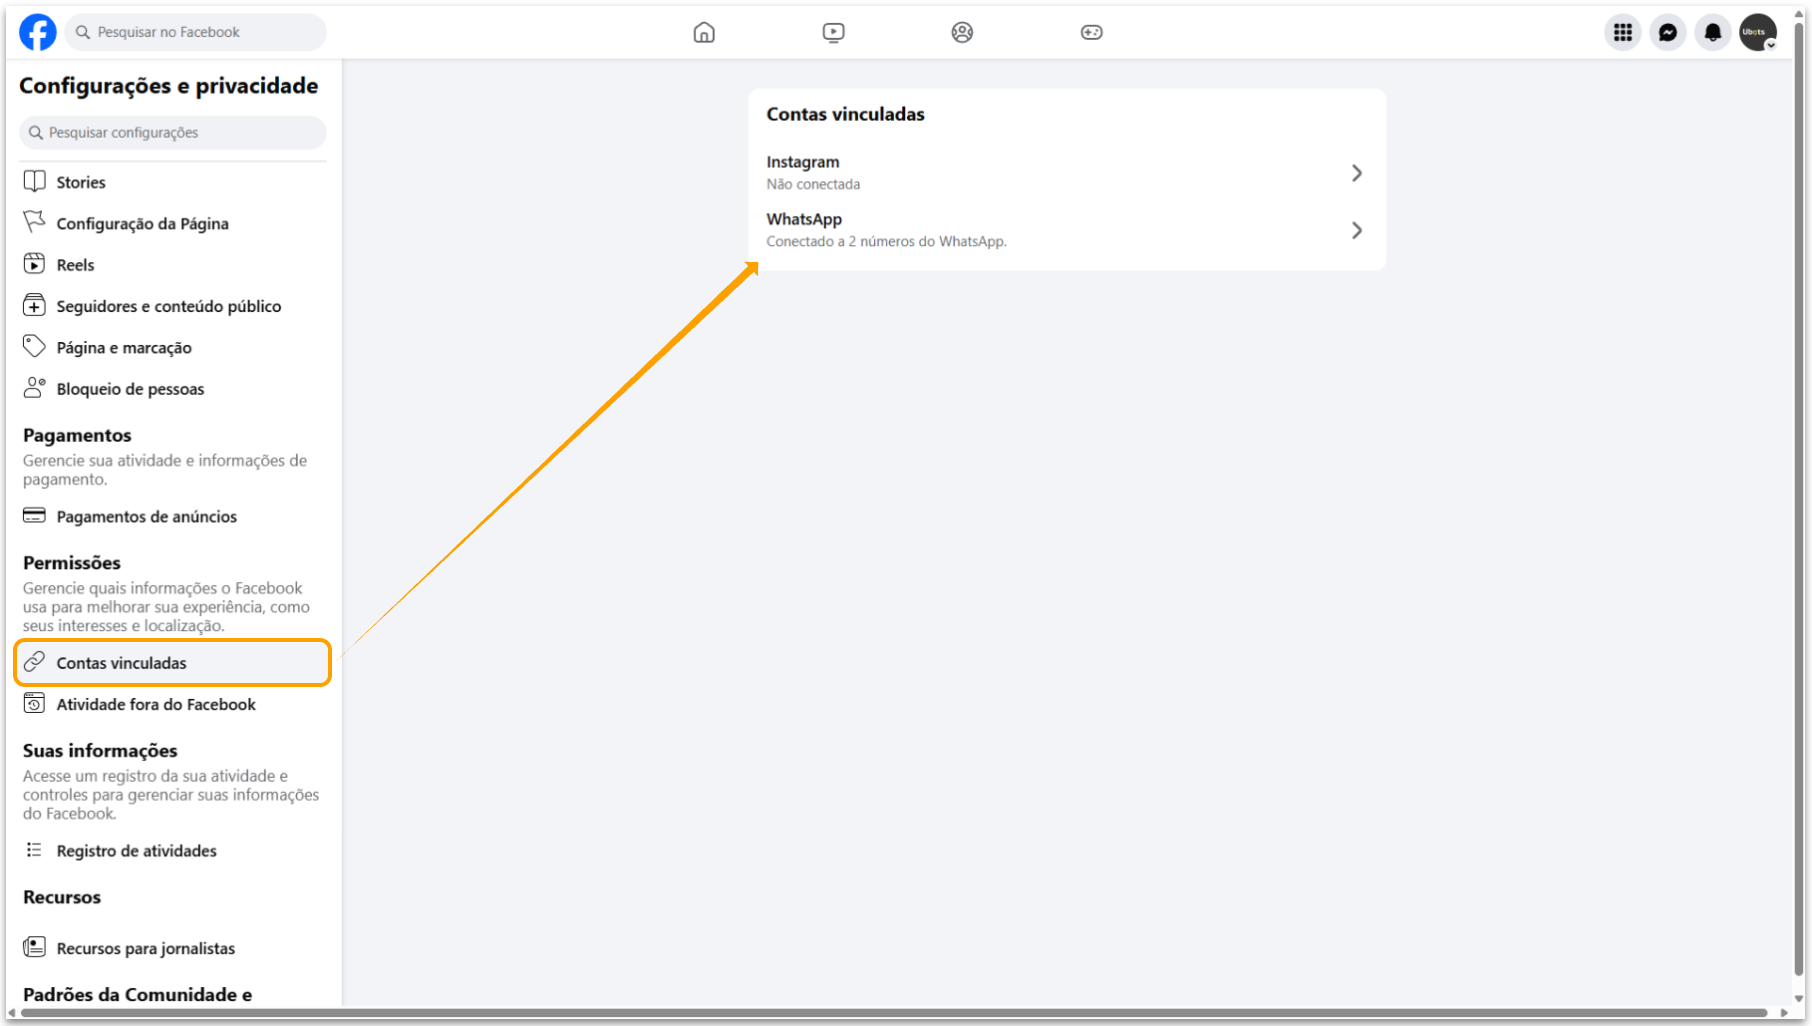
Task: Open the Messenger icon
Action: point(1668,32)
